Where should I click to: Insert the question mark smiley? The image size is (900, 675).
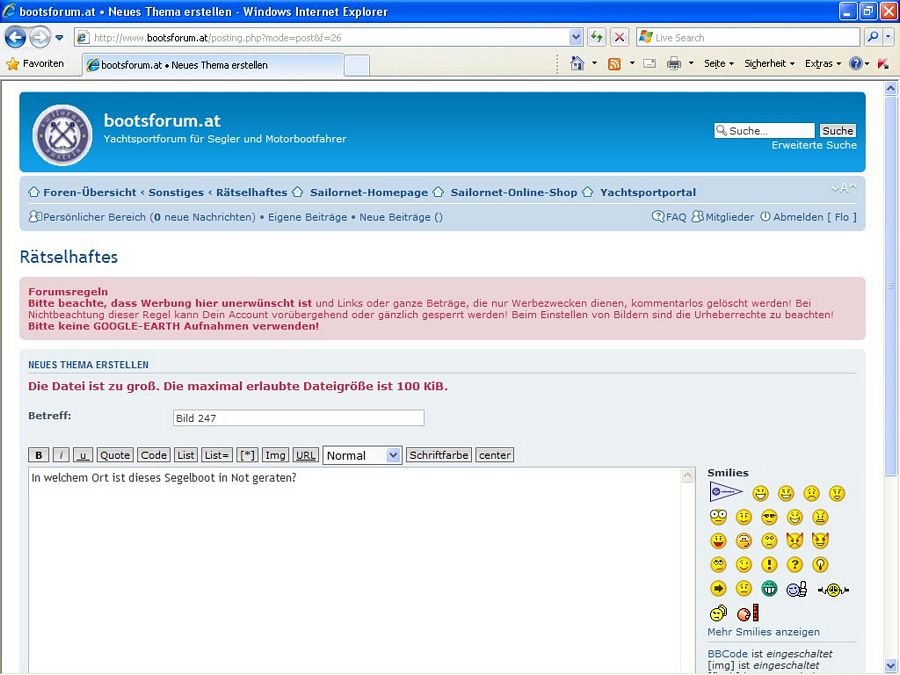pos(795,565)
